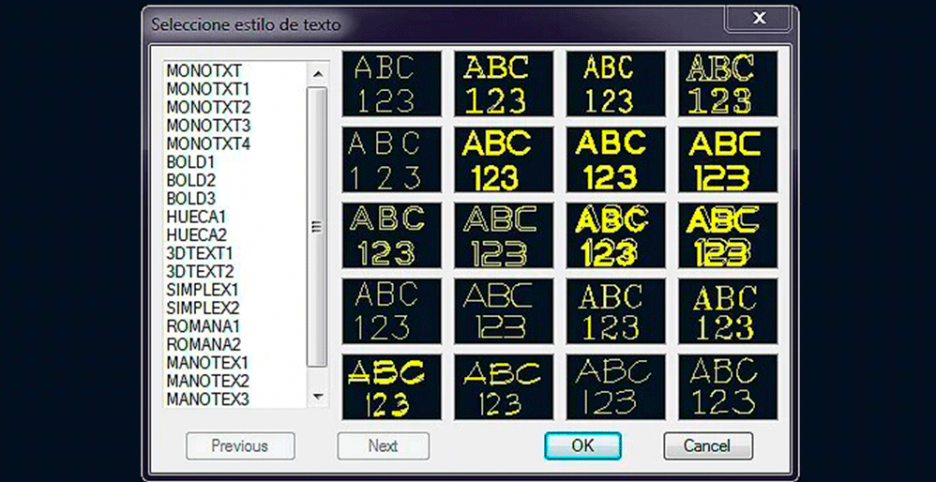The height and width of the screenshot is (482, 936).
Task: Select the widely spaced A B C thumbnail
Action: [391, 160]
